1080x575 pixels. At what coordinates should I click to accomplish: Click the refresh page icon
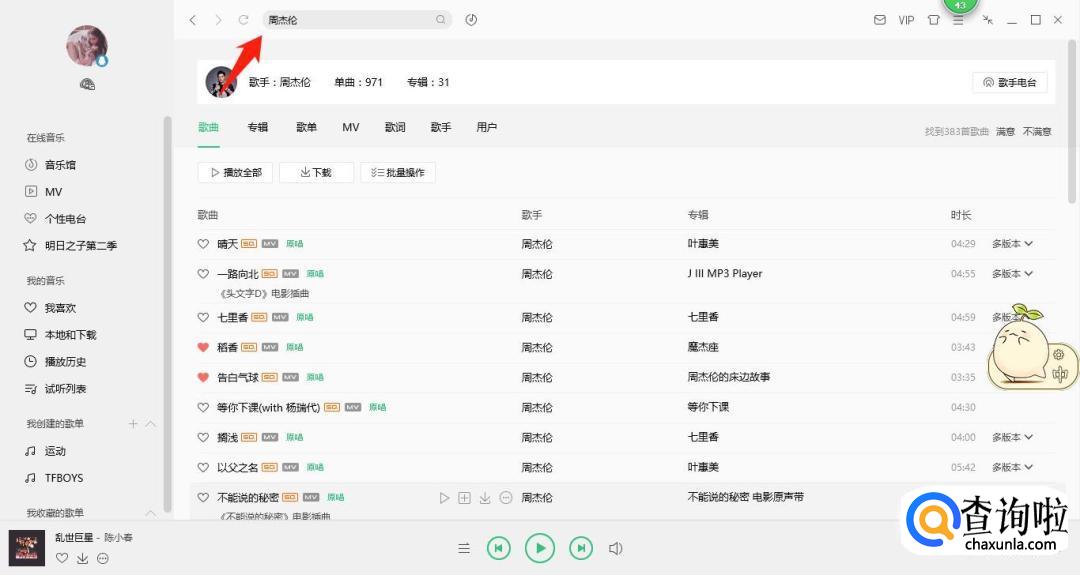pyautogui.click(x=243, y=20)
